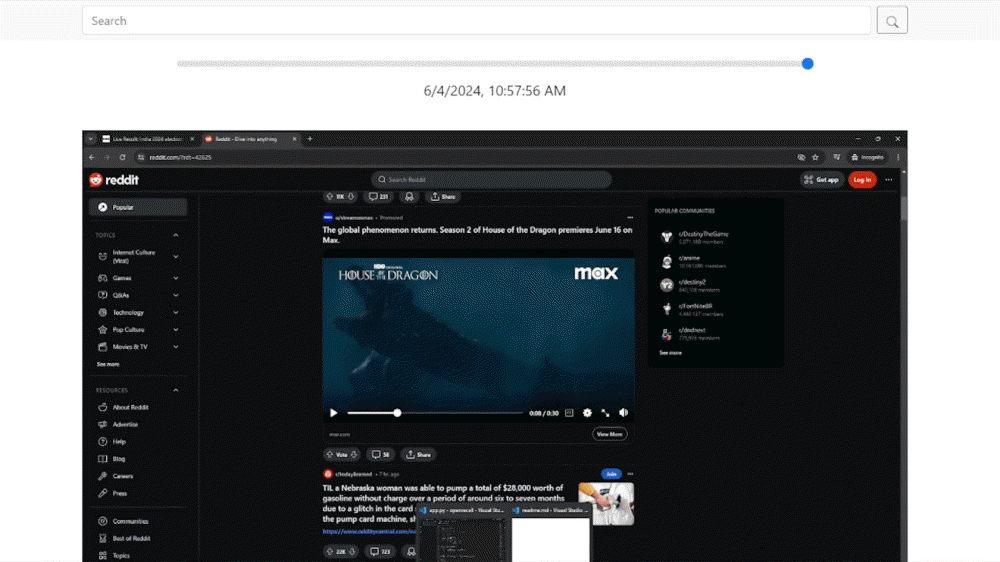Reload the page using the browser refresh icon

coord(123,157)
